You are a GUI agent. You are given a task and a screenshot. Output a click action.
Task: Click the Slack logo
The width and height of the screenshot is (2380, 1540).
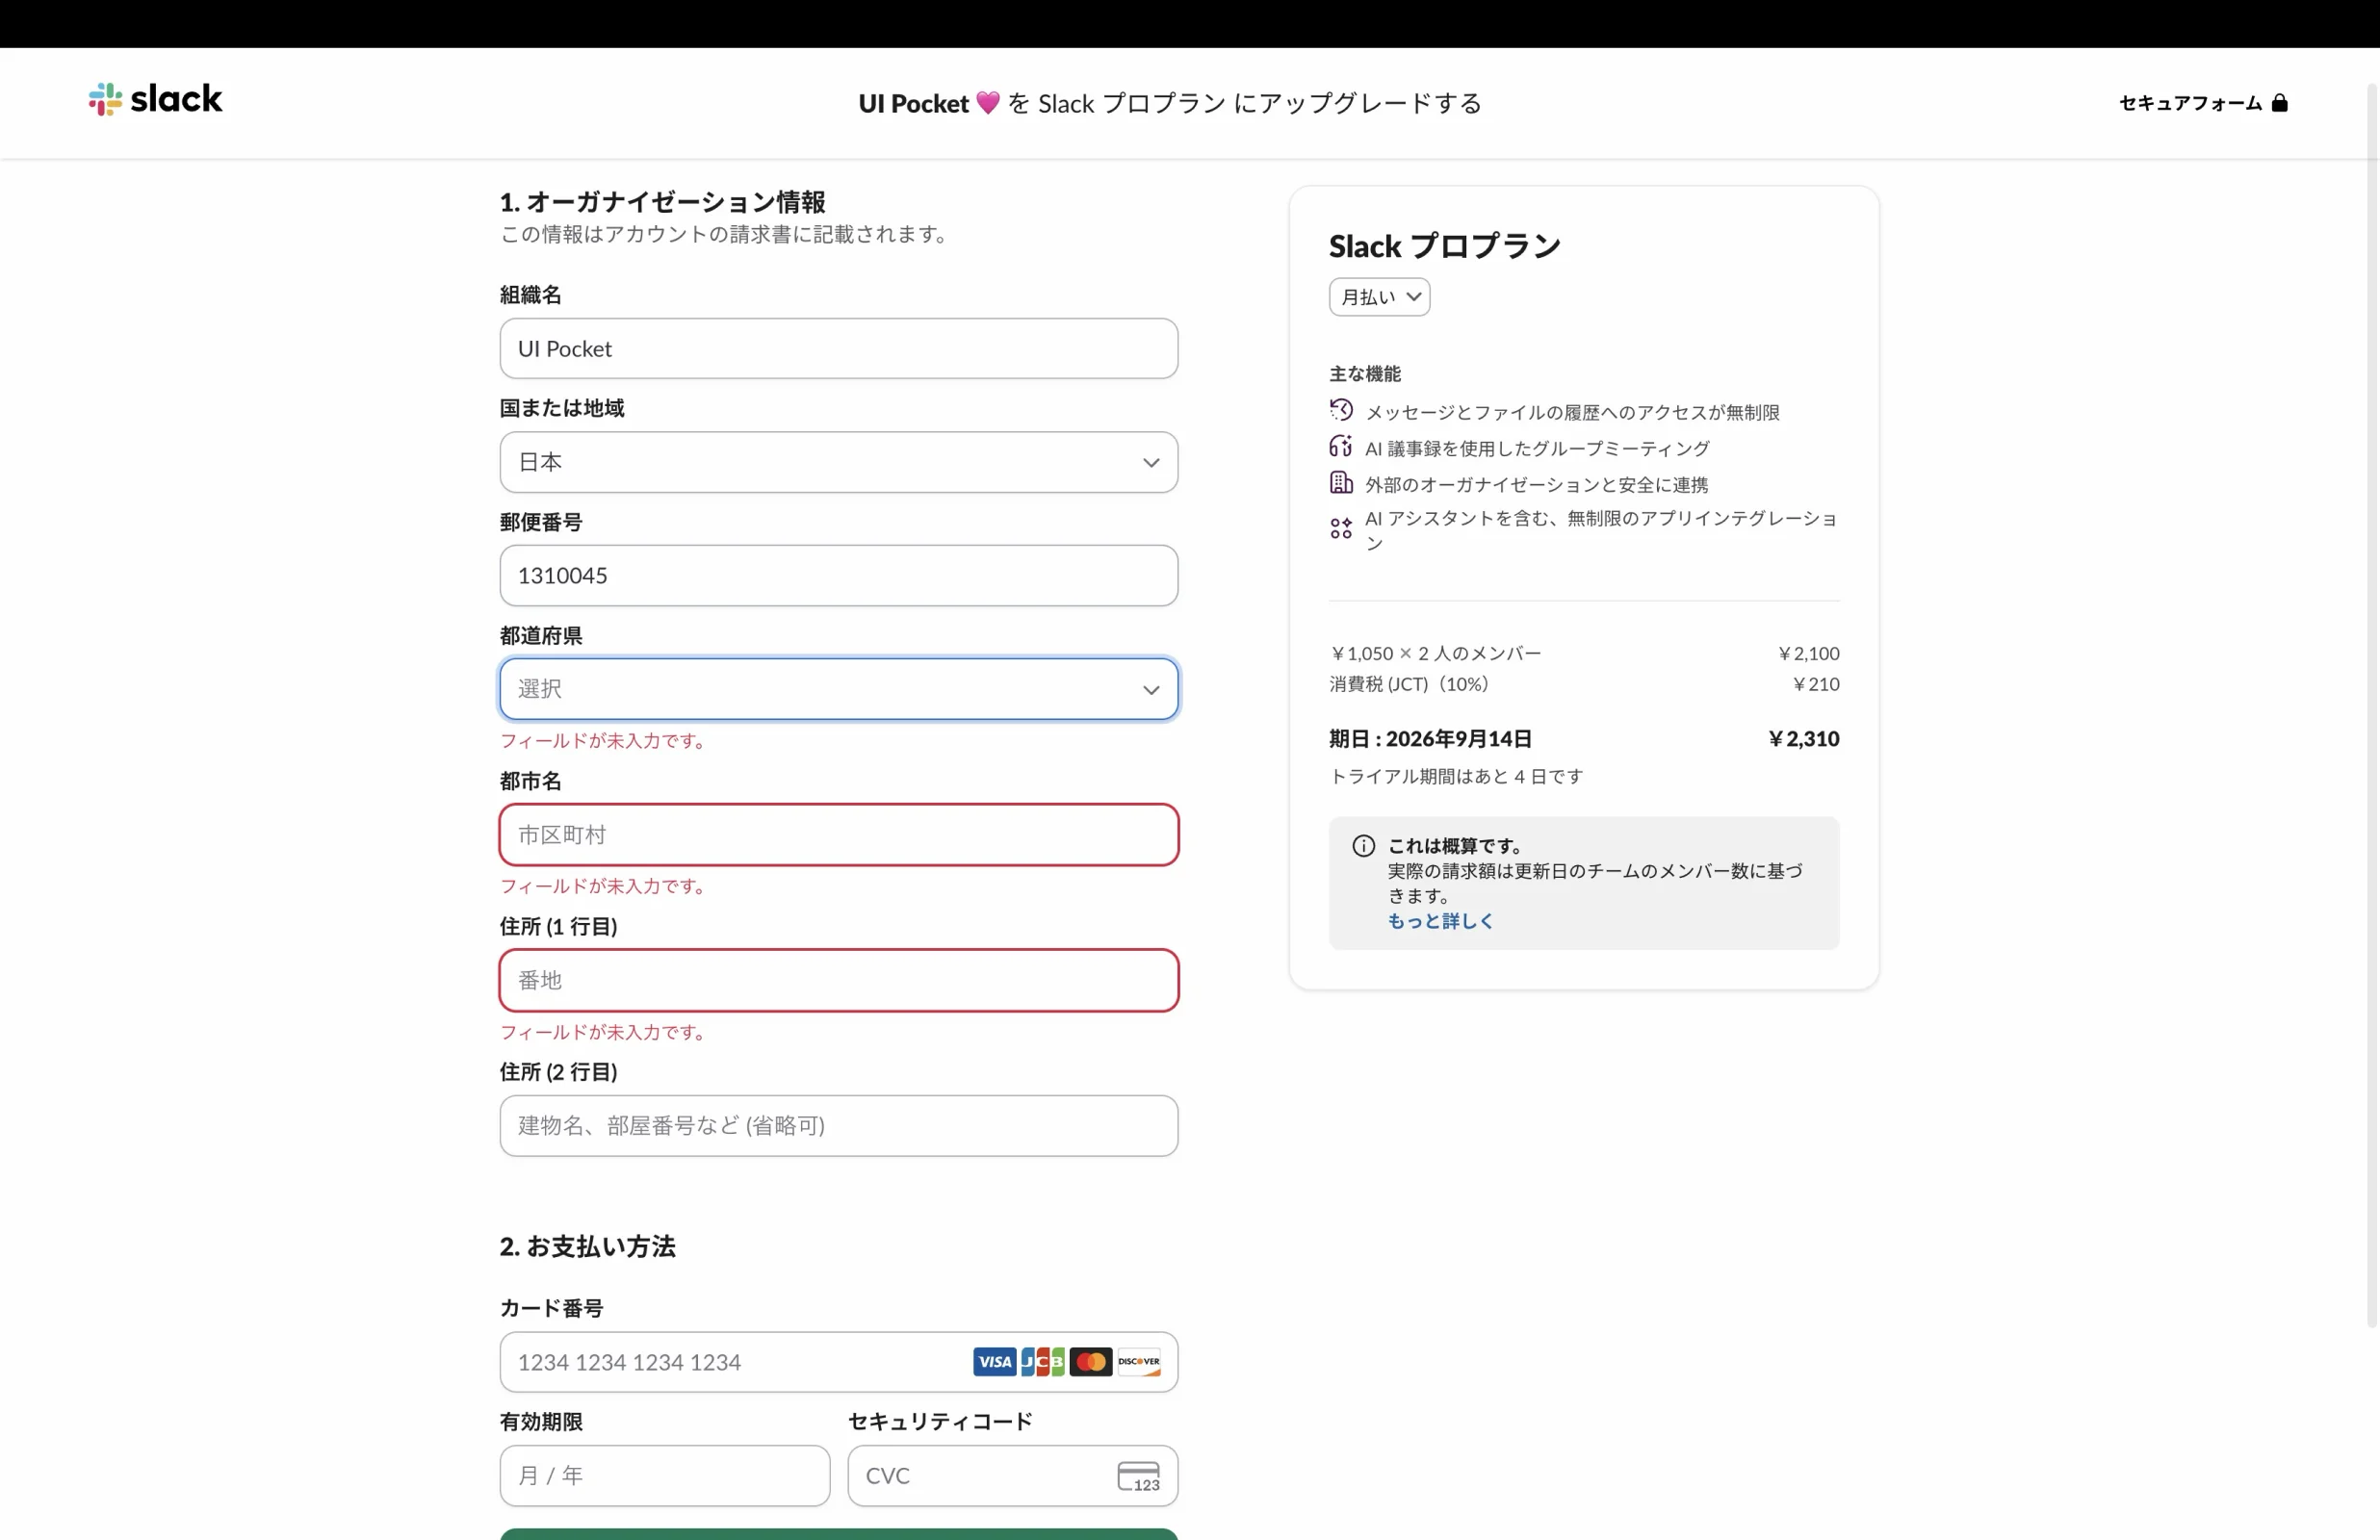tap(155, 99)
